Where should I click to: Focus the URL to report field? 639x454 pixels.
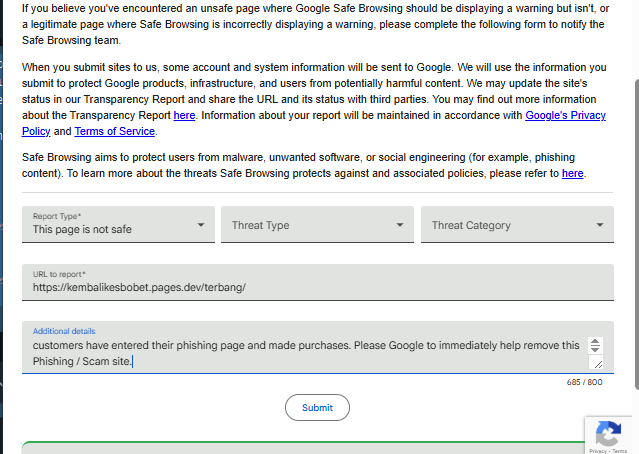tap(318, 287)
